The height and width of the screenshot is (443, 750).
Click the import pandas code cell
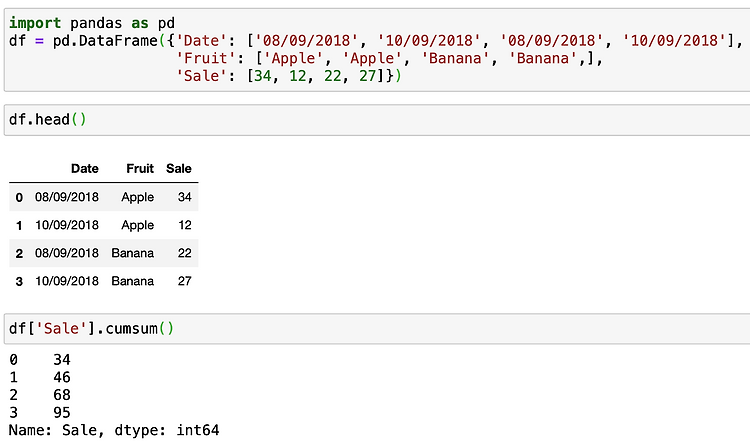377,49
